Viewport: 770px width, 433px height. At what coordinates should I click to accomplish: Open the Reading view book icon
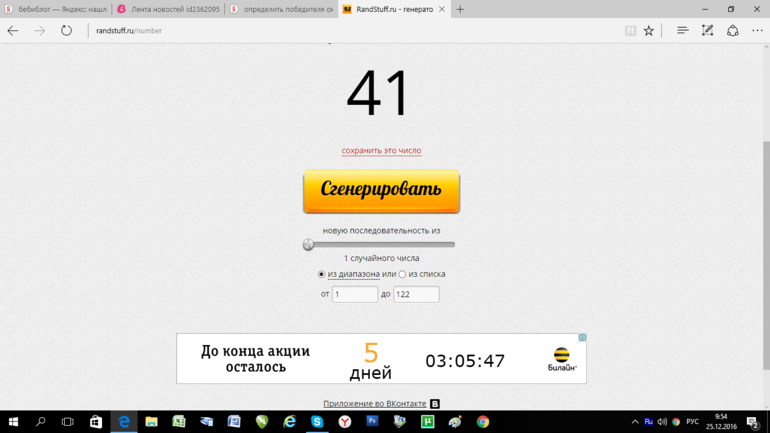pyautogui.click(x=630, y=31)
